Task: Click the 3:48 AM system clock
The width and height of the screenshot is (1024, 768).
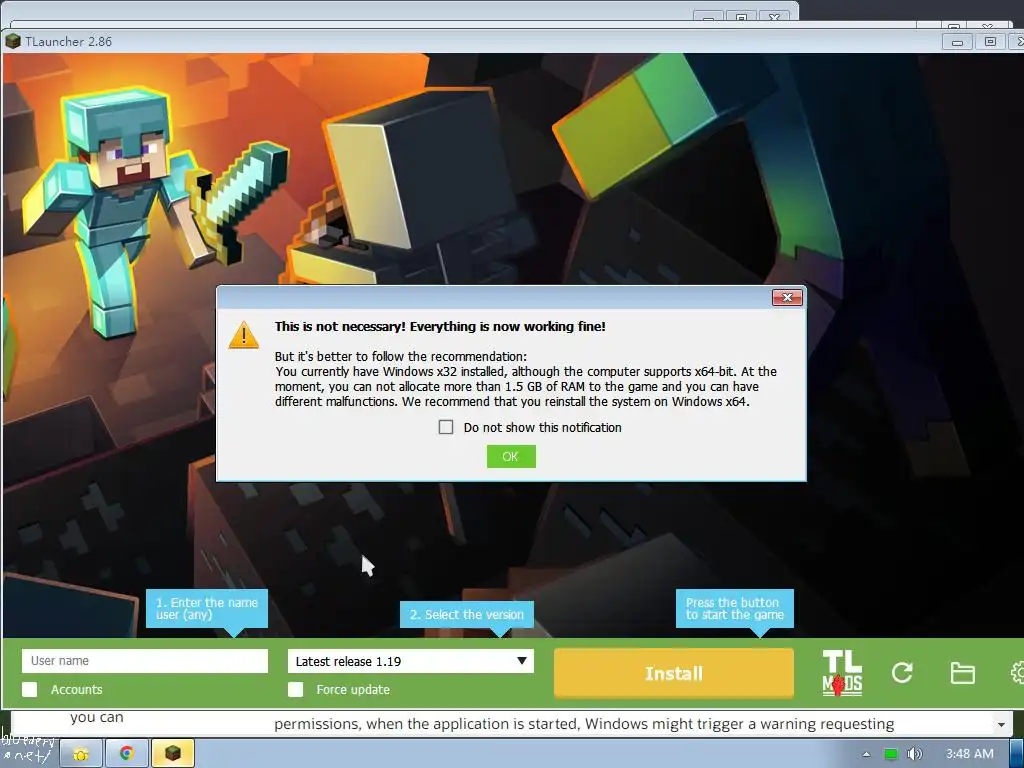Action: (970, 754)
